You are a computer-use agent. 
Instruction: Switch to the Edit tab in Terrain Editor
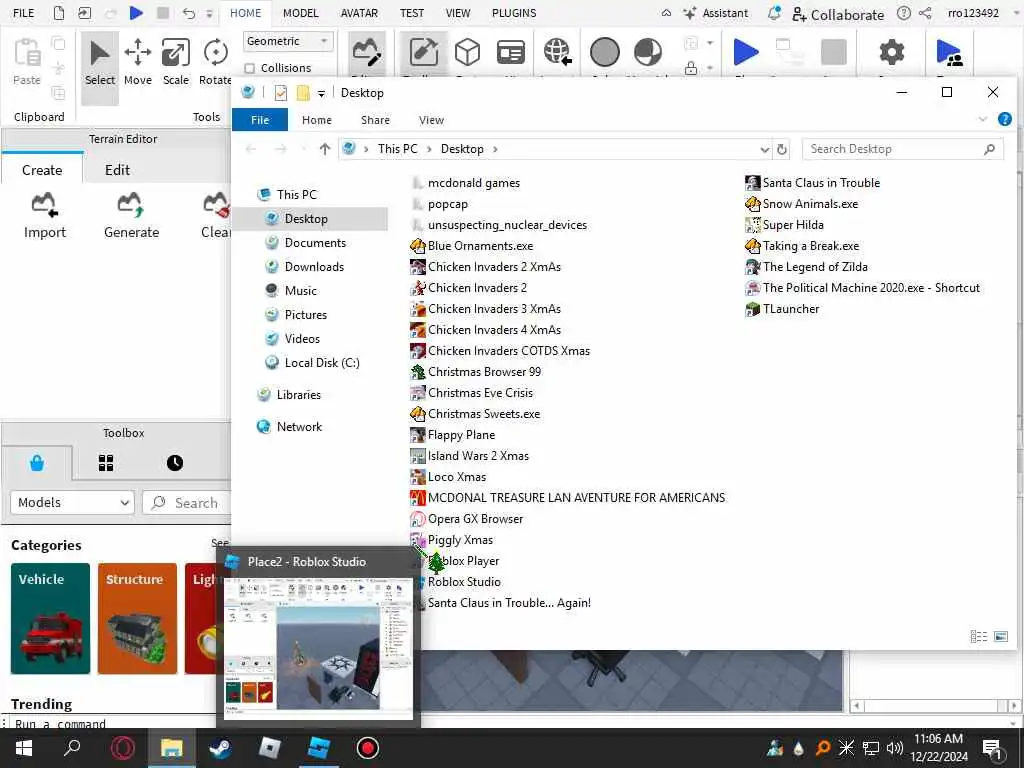[x=118, y=170]
